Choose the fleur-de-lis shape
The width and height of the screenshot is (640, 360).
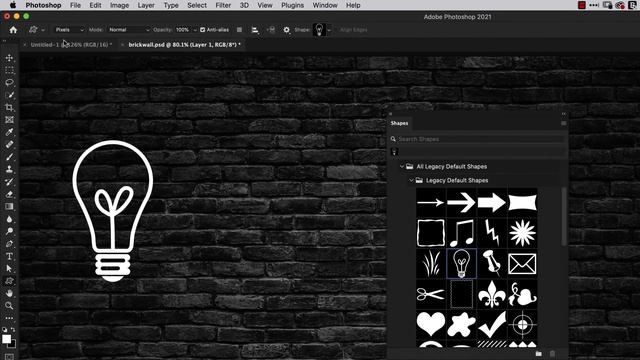(492, 294)
